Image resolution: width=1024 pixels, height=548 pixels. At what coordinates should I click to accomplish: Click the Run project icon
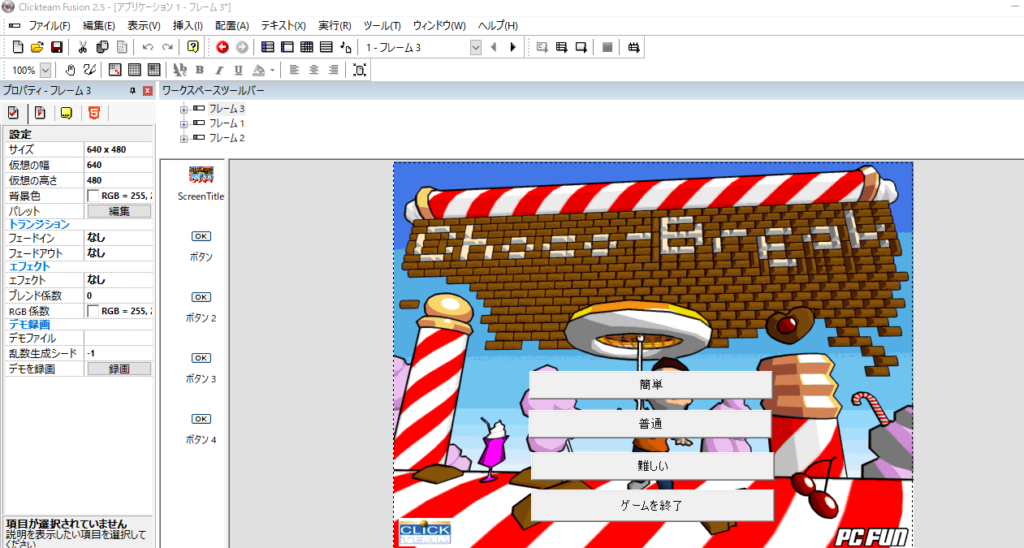point(541,47)
